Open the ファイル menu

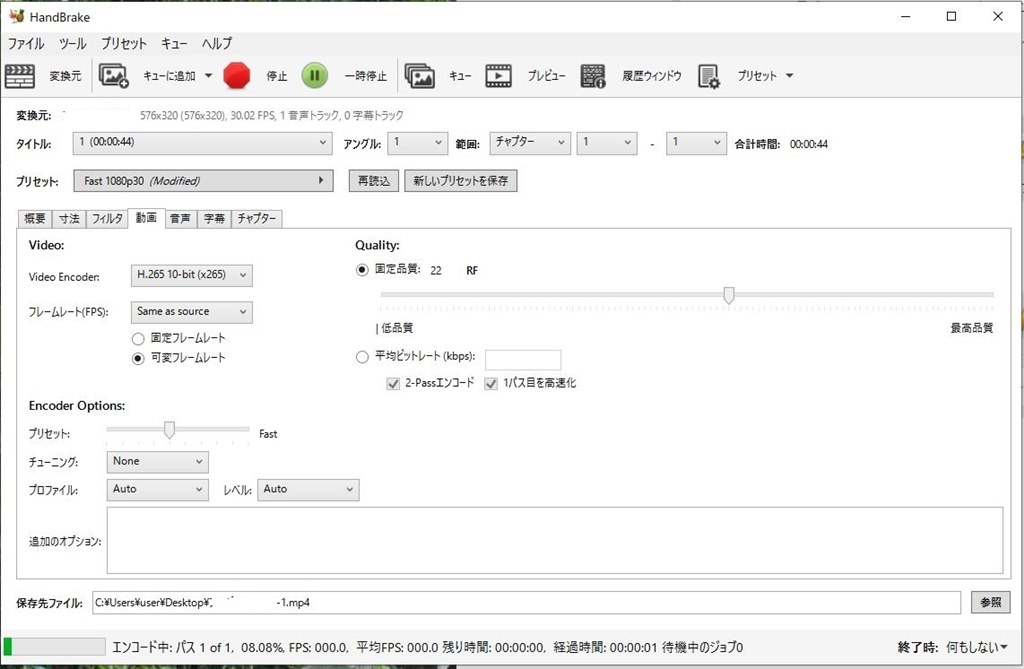pyautogui.click(x=26, y=44)
